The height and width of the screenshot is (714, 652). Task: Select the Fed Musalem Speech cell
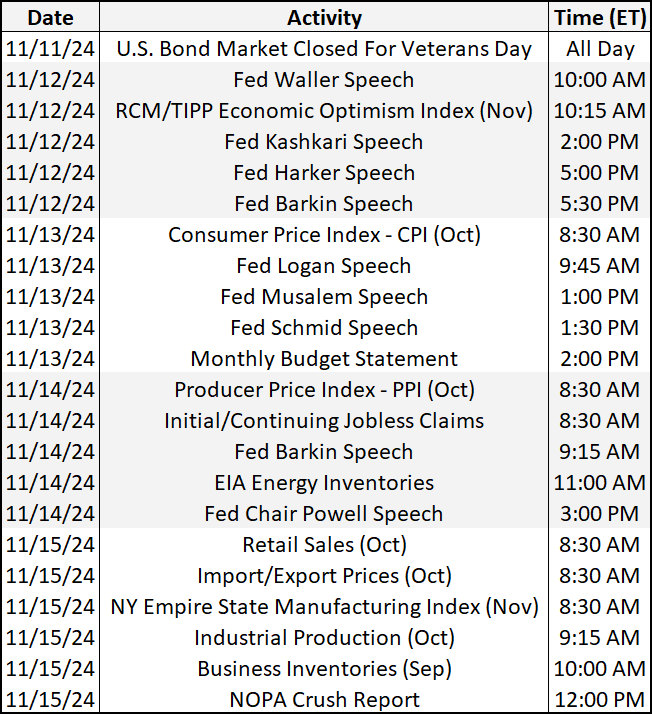324,297
